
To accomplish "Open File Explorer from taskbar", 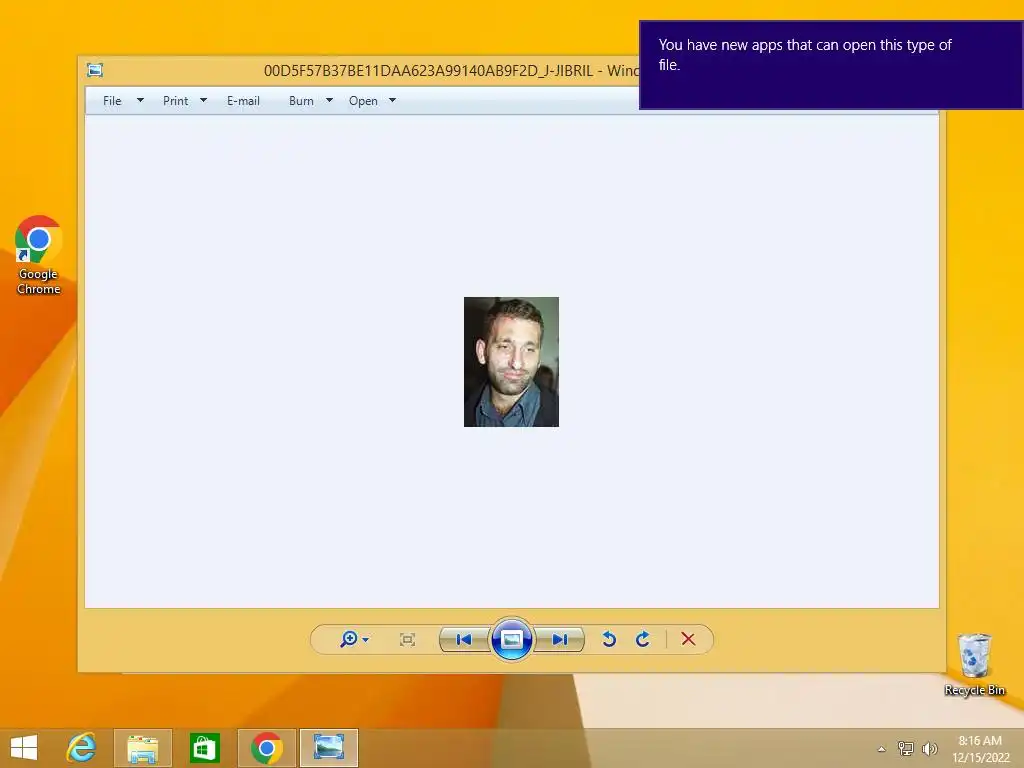I will [x=143, y=748].
